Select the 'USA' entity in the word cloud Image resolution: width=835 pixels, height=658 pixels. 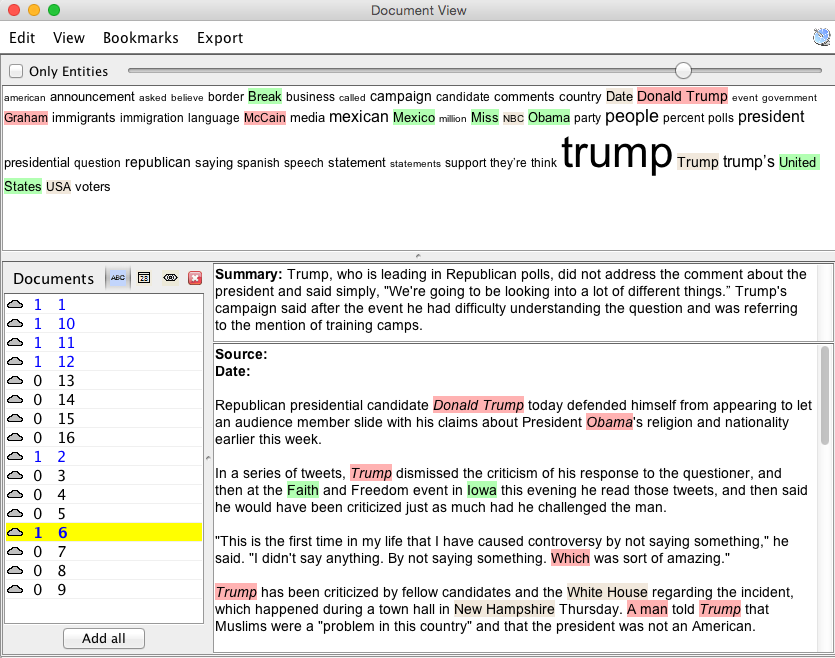coord(59,187)
